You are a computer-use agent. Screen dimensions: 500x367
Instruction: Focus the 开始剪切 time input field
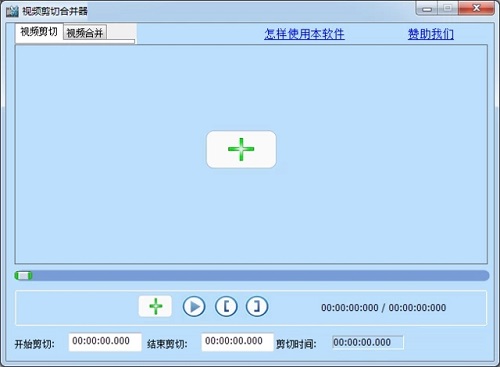pyautogui.click(x=105, y=342)
